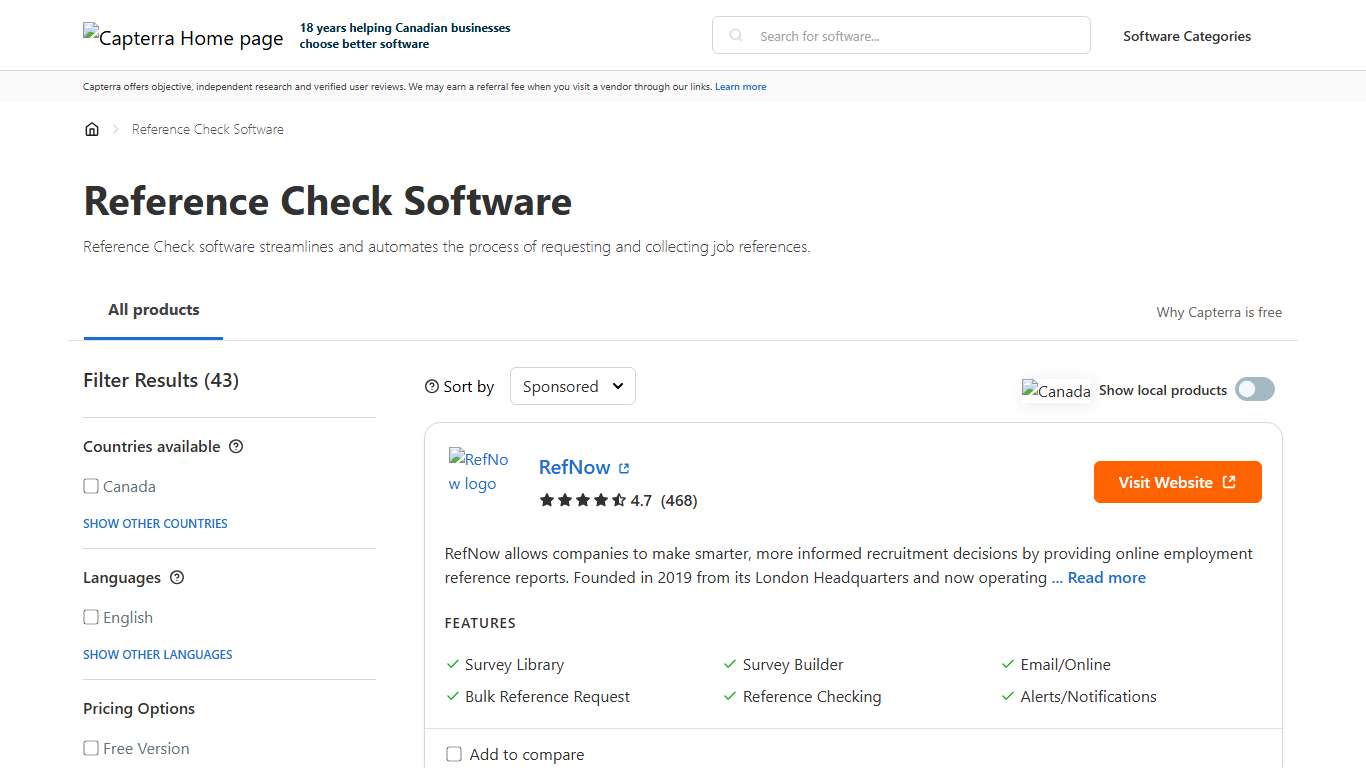Switch to the All products tab
This screenshot has width=1366, height=768.
pyautogui.click(x=153, y=309)
